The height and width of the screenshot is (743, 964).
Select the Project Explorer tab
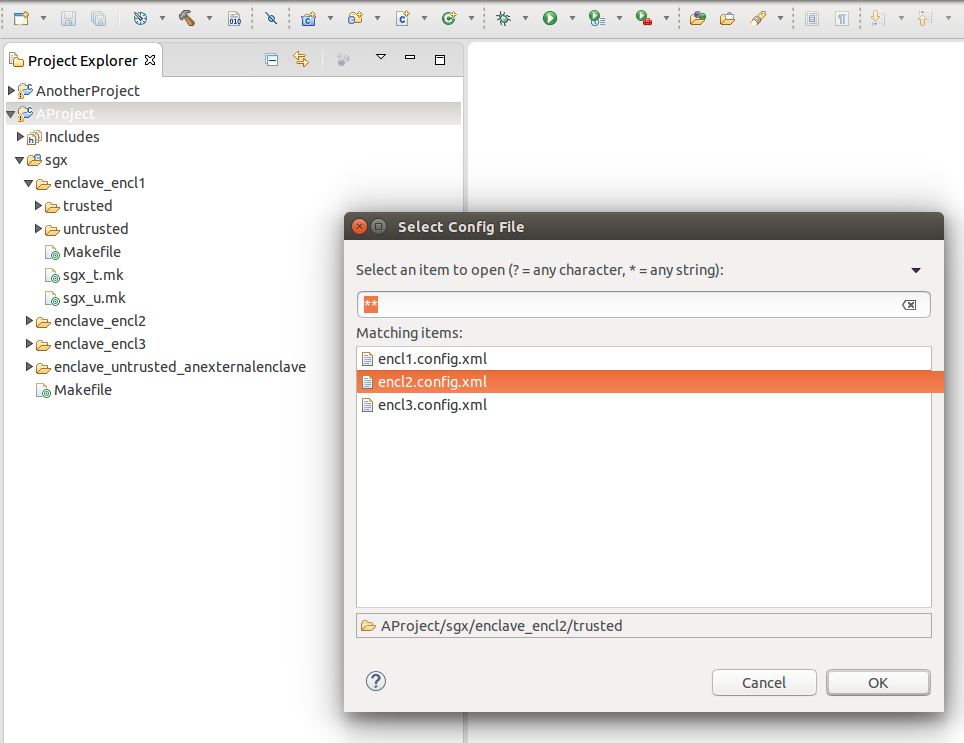click(82, 61)
